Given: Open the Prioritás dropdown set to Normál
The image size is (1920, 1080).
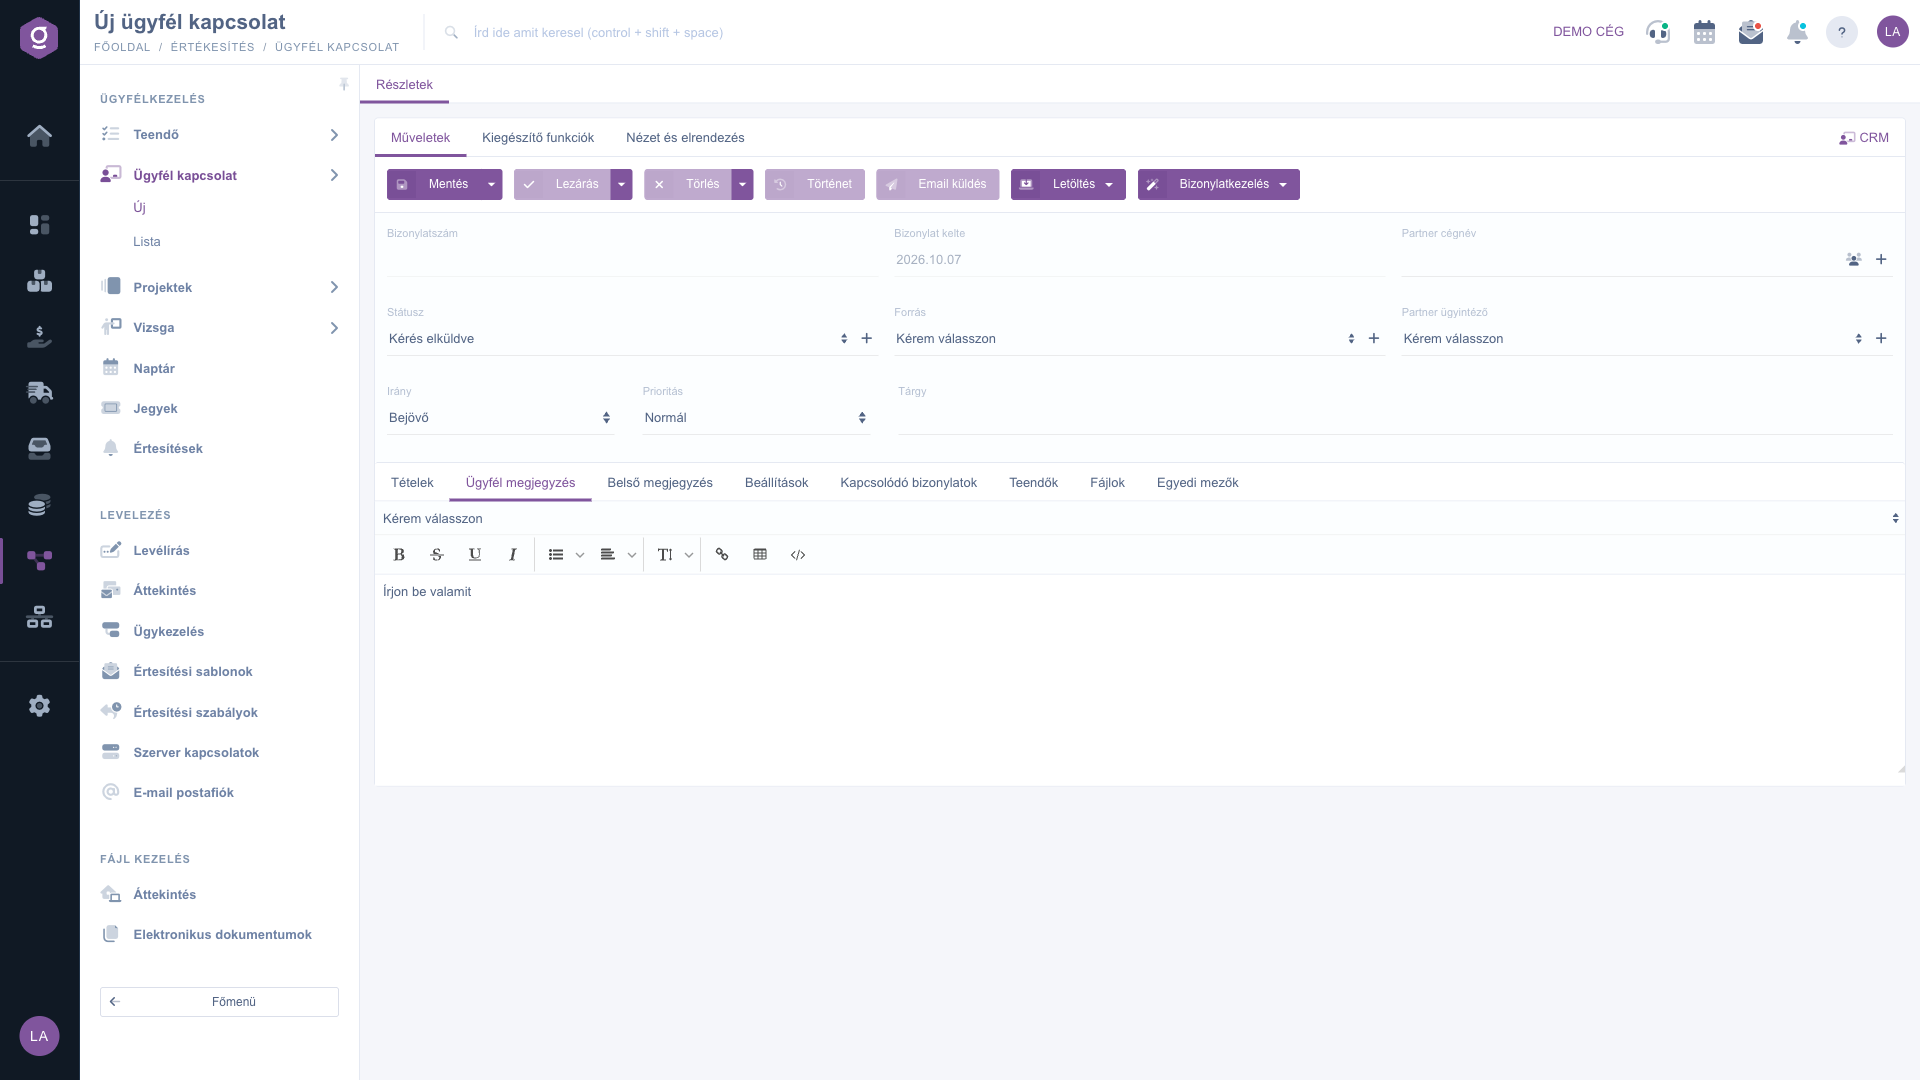Looking at the screenshot, I should [756, 418].
